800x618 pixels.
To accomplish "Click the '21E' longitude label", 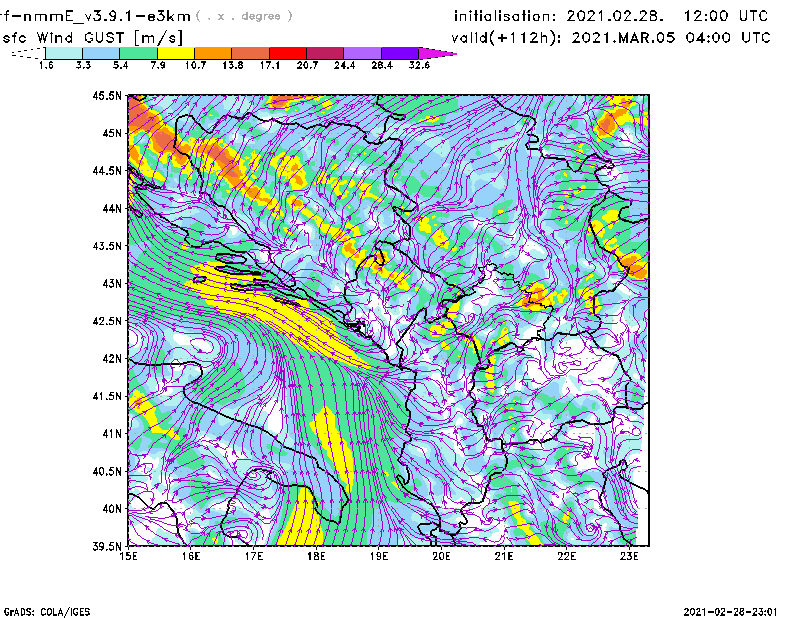I will click(x=504, y=556).
